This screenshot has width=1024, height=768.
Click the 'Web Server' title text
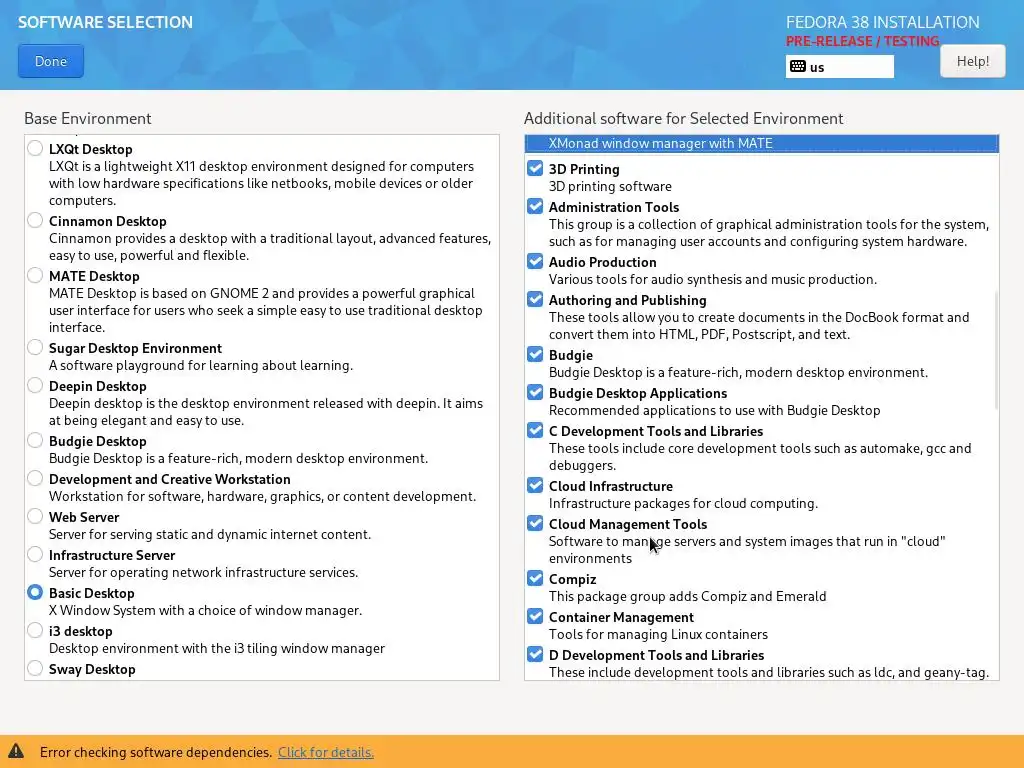pos(84,517)
